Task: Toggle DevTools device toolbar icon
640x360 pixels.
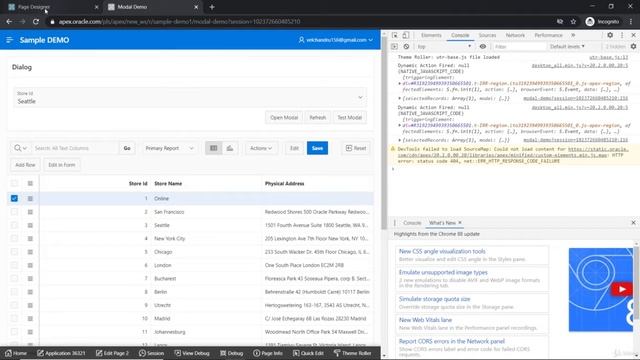Action: [x=406, y=36]
